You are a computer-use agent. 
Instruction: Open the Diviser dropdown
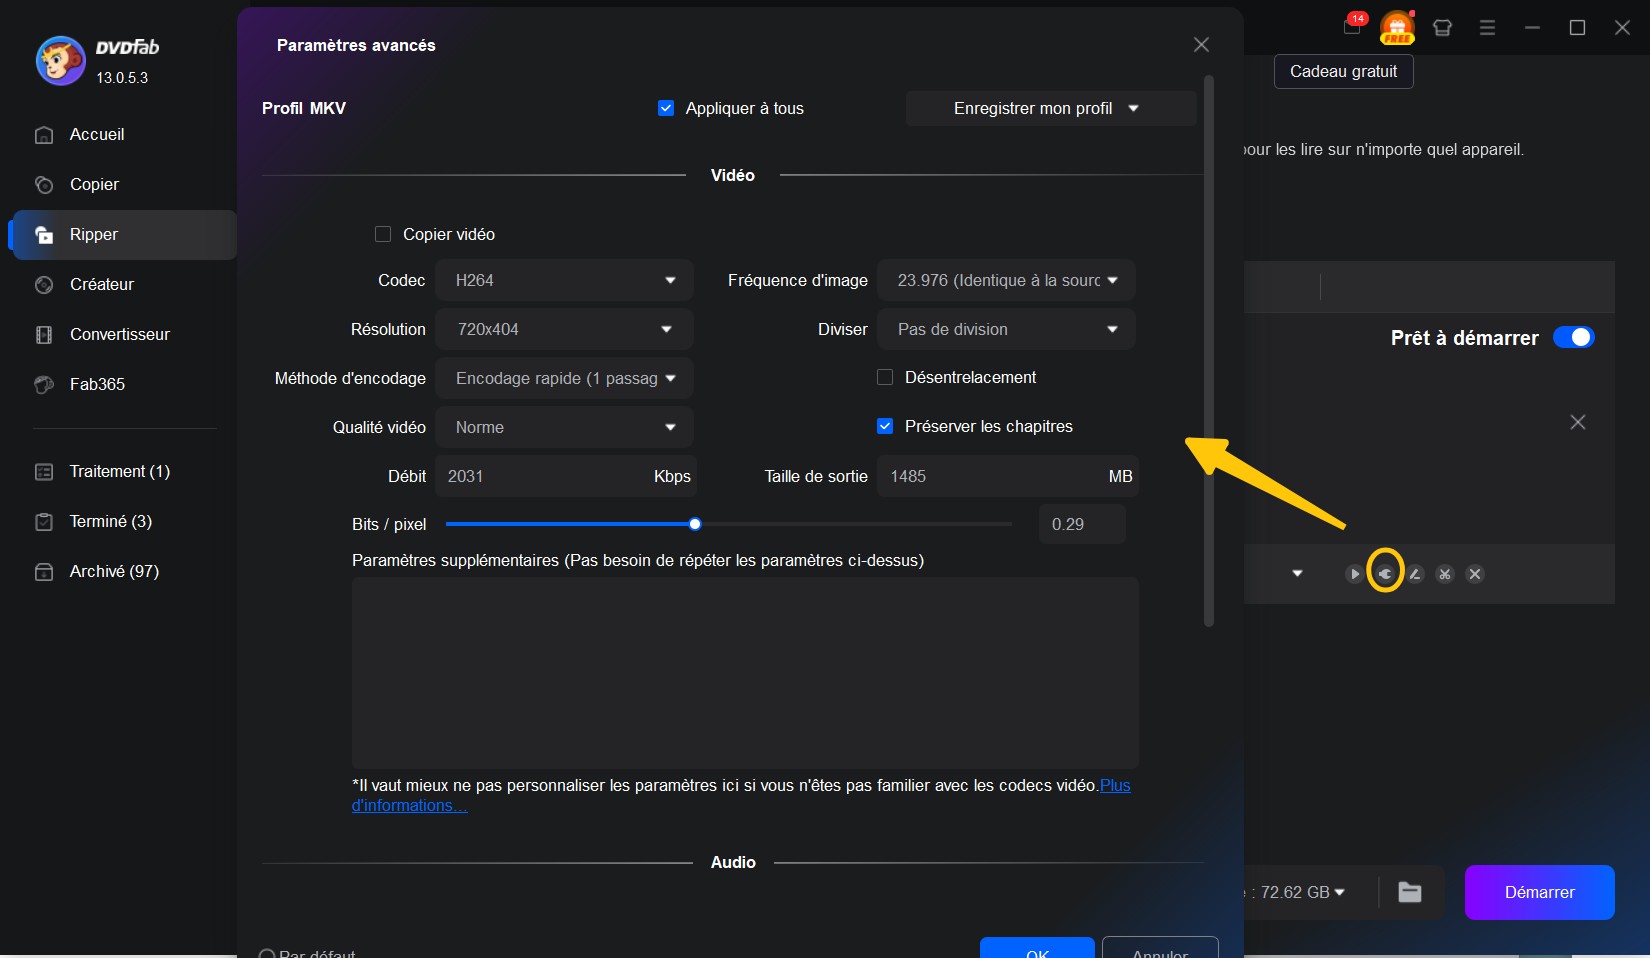(1005, 329)
